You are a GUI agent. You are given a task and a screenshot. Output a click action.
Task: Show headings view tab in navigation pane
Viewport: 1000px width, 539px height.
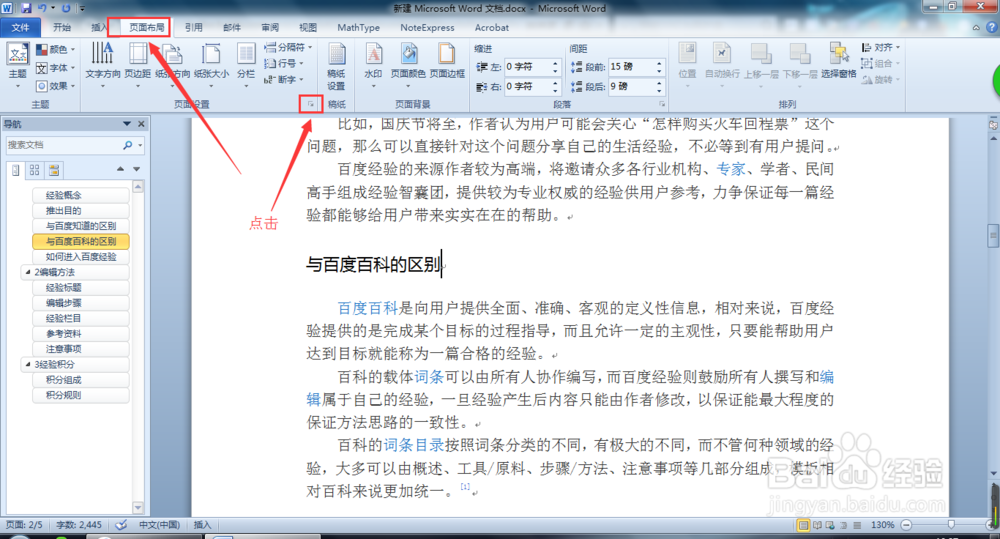[x=16, y=170]
